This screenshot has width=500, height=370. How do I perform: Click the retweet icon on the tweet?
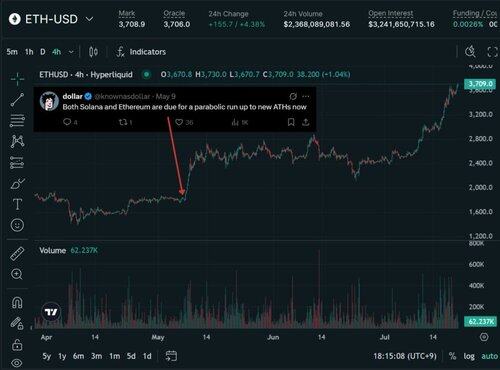click(123, 122)
